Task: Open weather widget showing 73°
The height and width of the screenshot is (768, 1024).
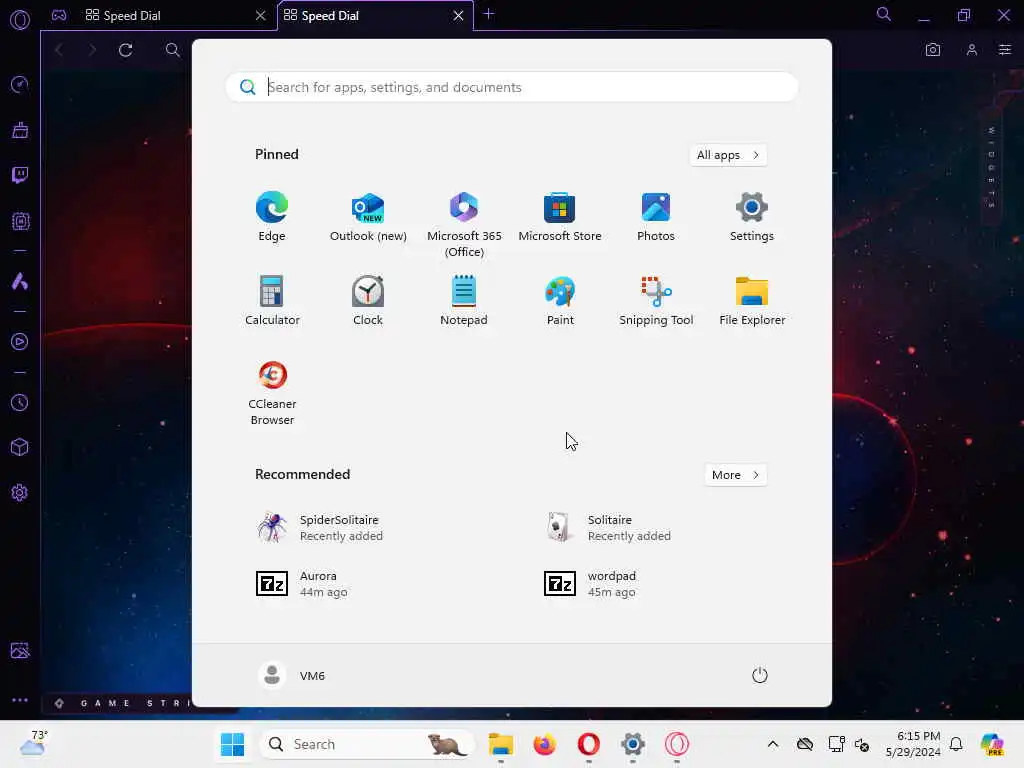Action: (33, 743)
